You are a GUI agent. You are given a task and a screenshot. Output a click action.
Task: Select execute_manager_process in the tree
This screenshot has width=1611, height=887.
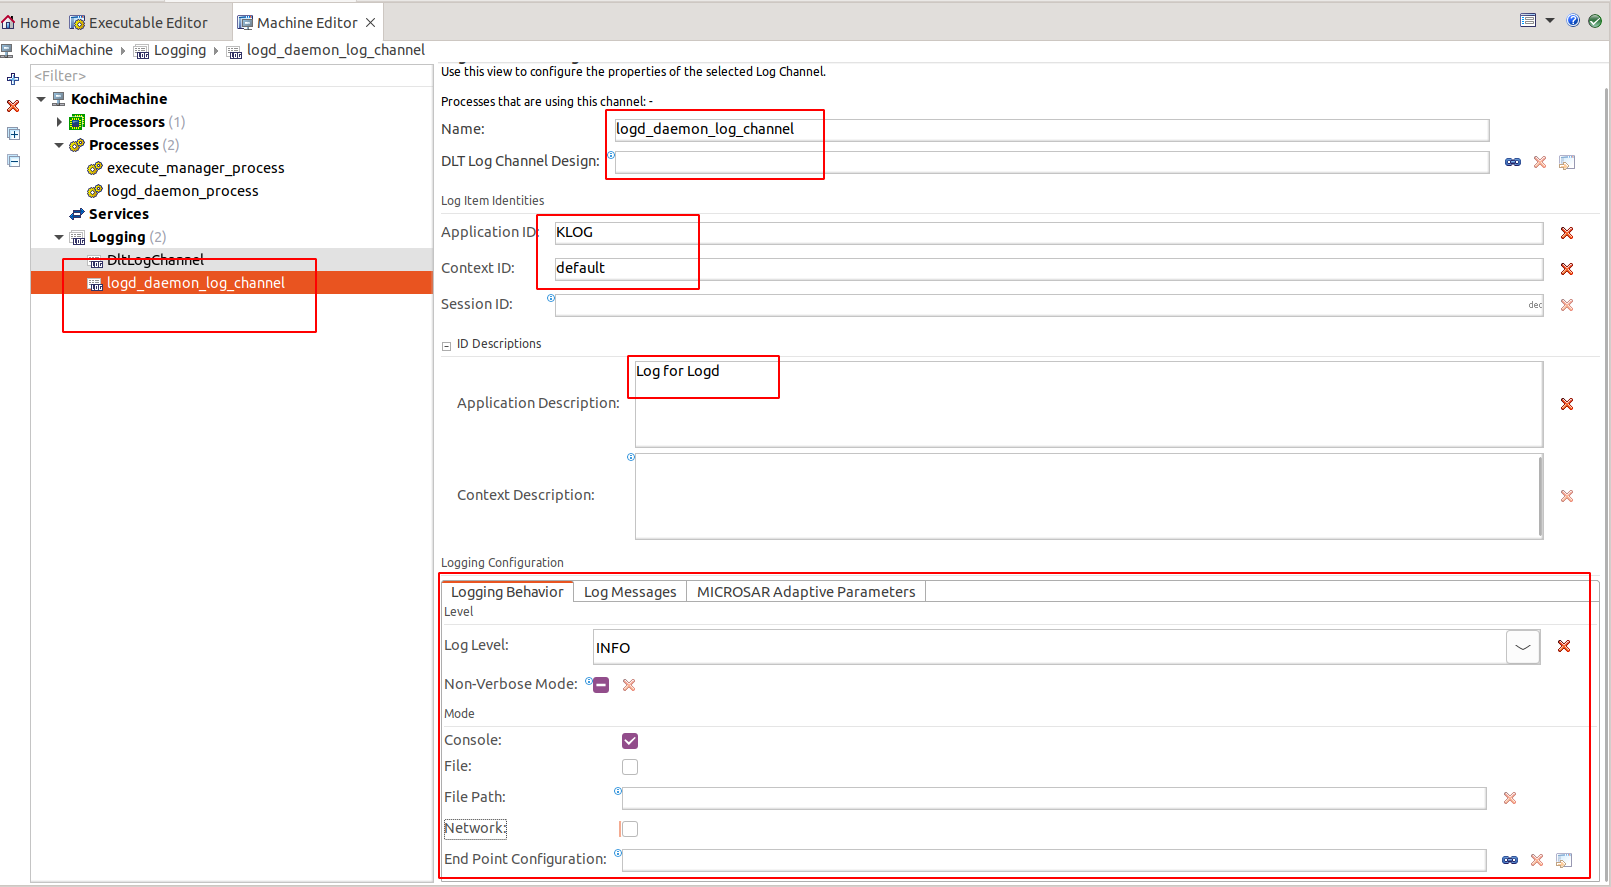[x=196, y=168]
